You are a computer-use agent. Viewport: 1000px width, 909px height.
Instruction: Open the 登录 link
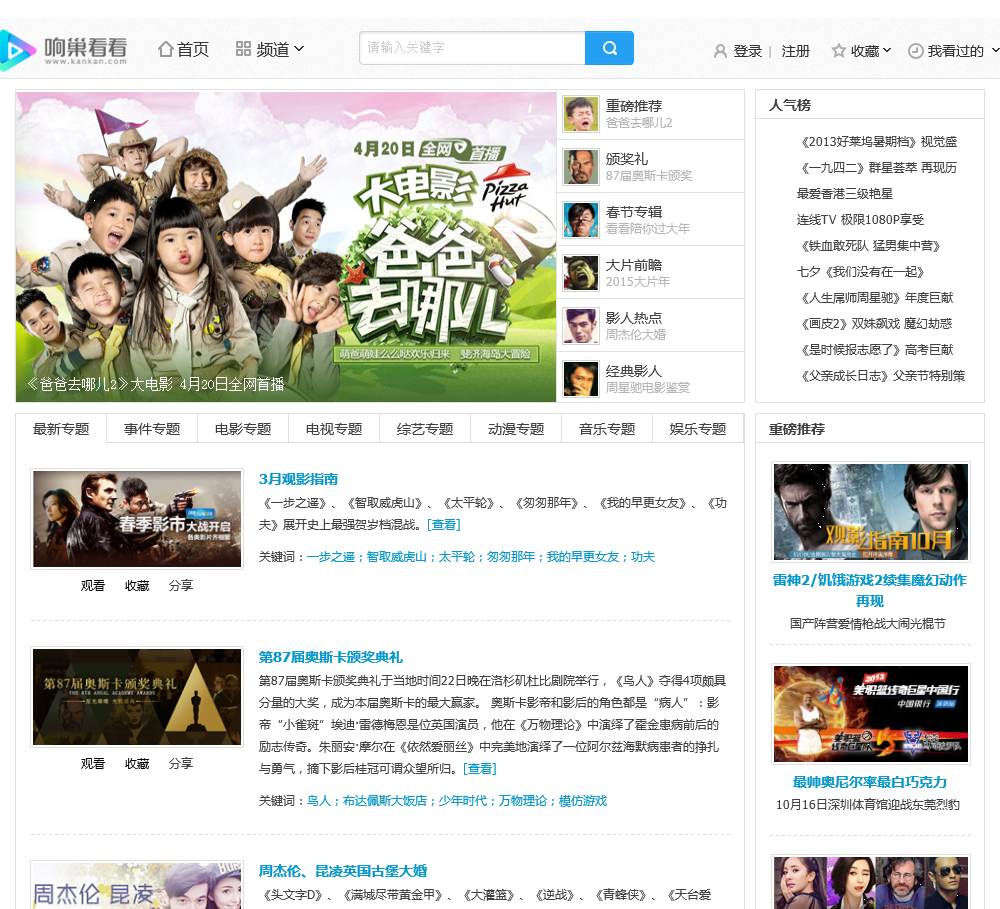tap(747, 51)
